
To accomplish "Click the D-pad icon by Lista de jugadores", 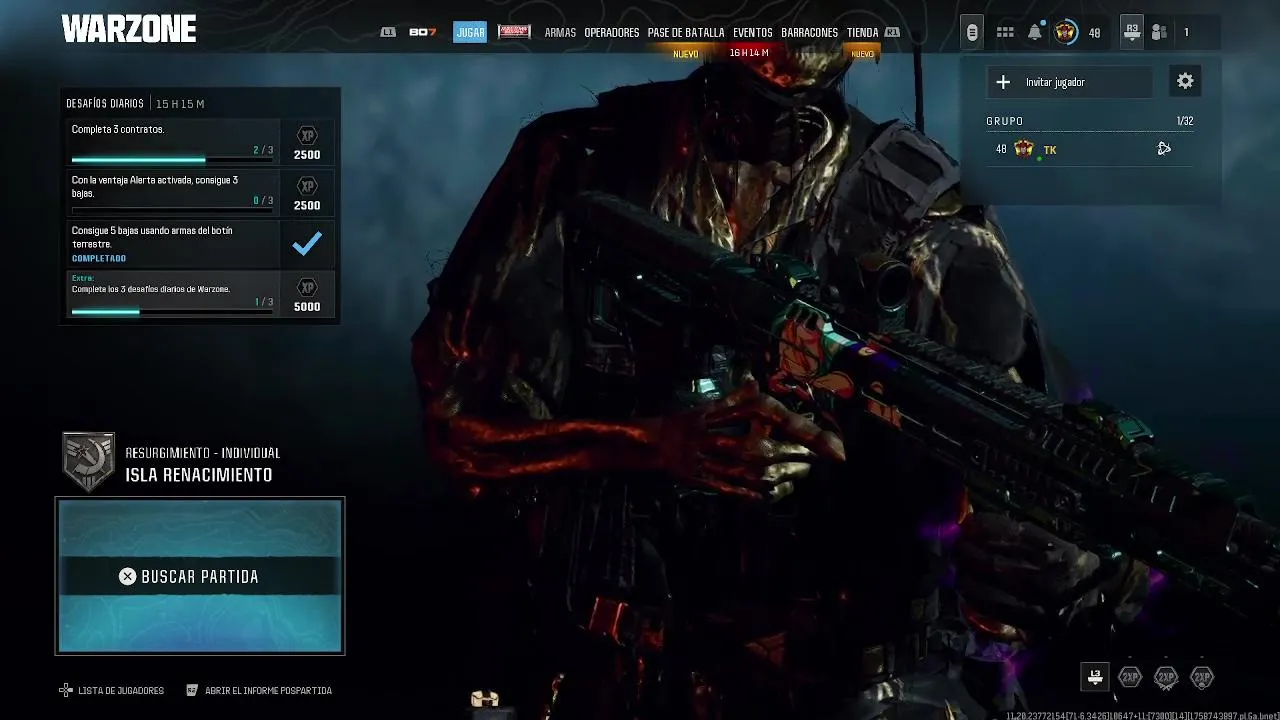I will click(66, 690).
